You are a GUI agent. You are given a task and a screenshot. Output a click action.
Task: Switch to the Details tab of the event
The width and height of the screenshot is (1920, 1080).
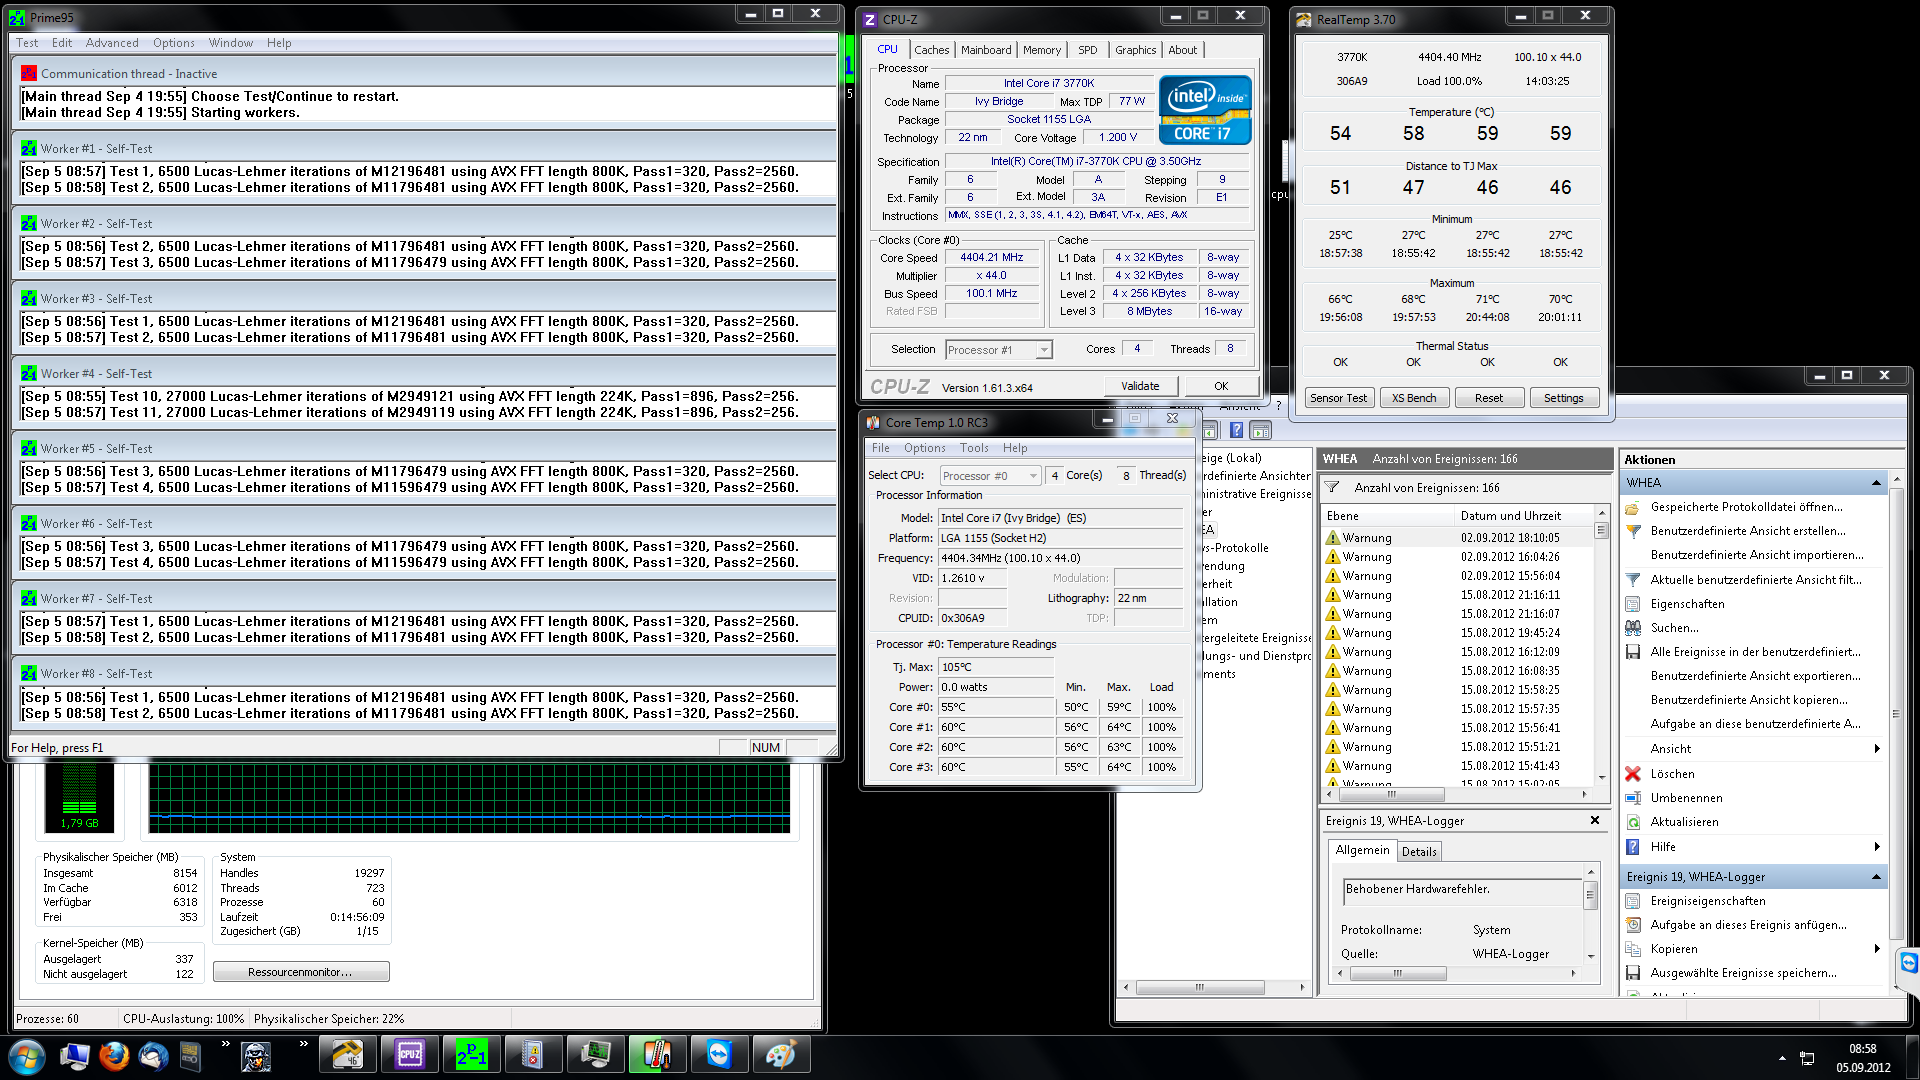coord(1418,852)
